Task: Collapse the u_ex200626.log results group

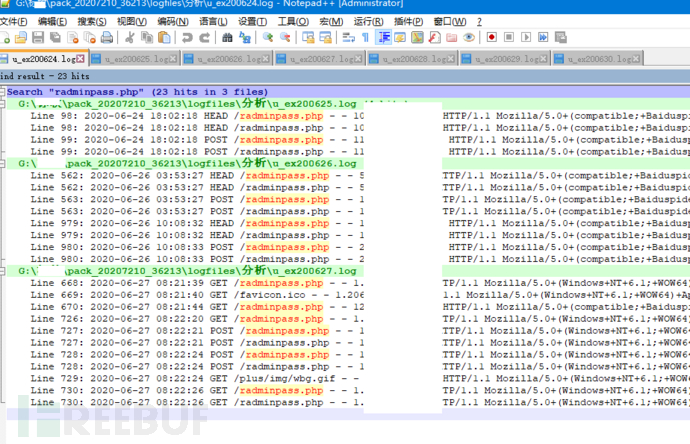Action: [2, 164]
